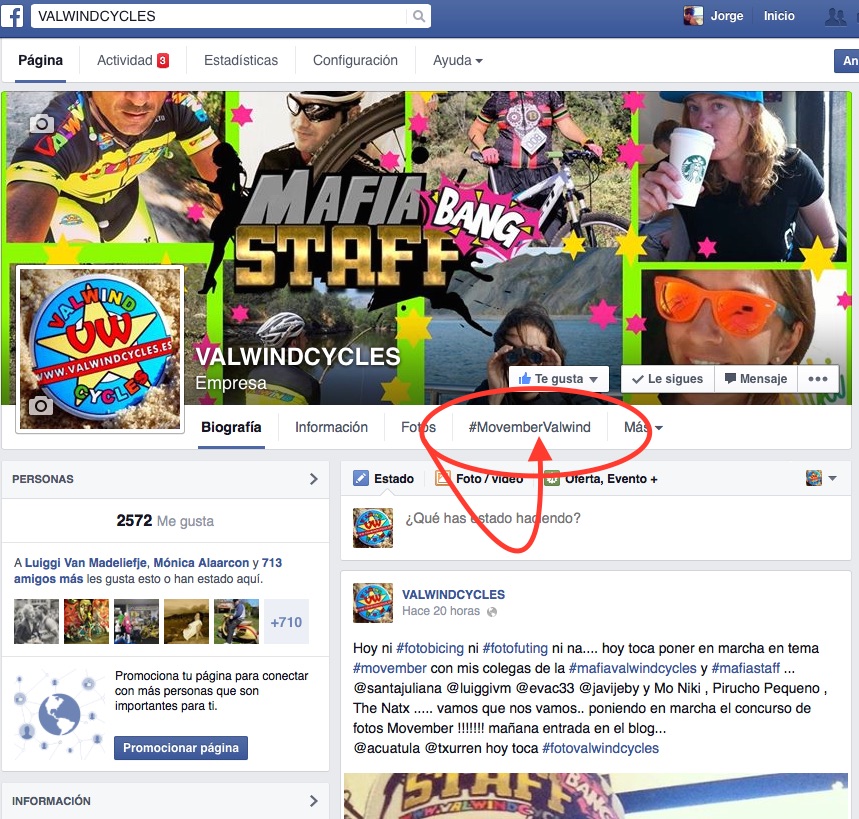Click the VALWINDCYCLES search field
Screen dimensions: 859x819
pos(219,16)
